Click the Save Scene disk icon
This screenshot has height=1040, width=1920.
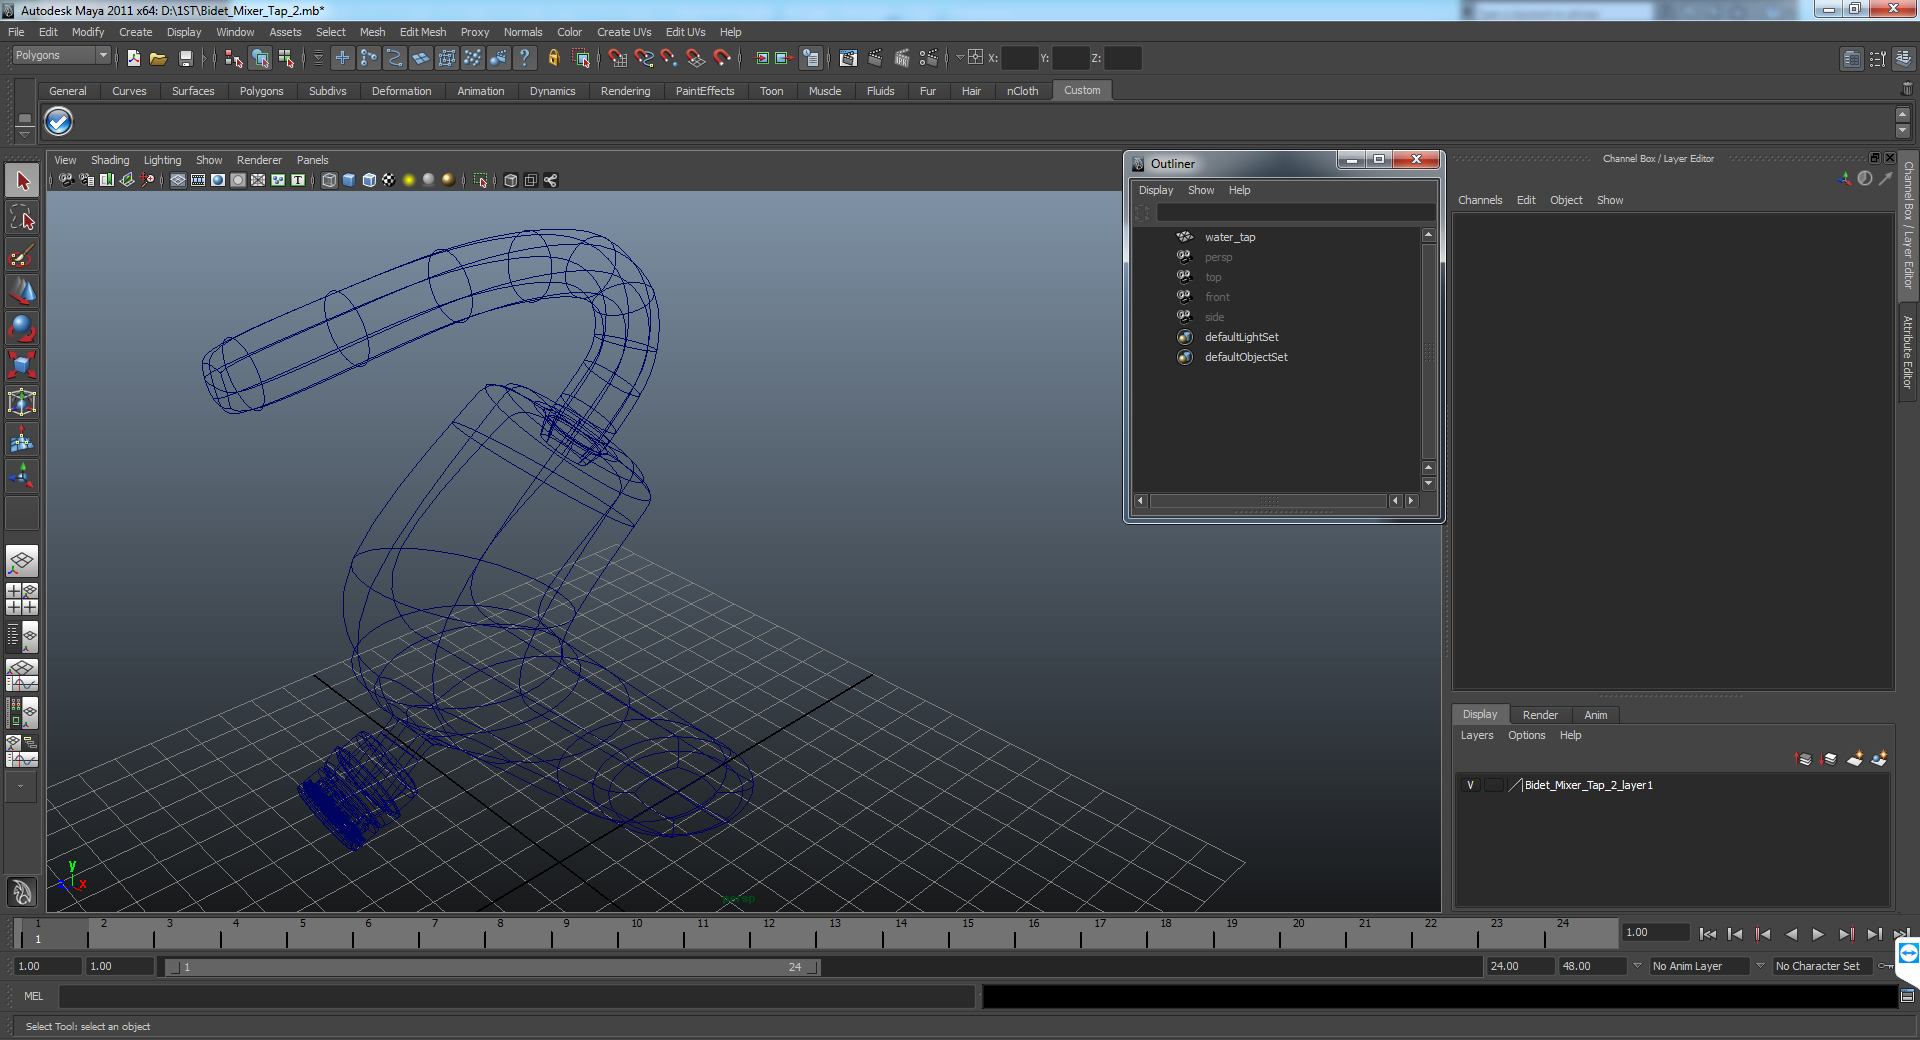[185, 58]
